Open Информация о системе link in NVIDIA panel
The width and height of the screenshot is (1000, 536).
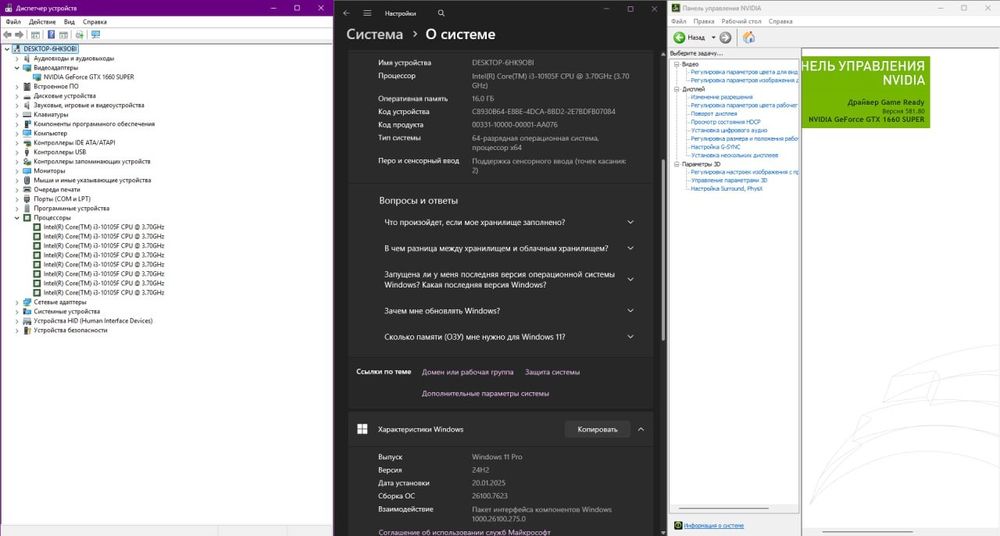click(x=714, y=526)
